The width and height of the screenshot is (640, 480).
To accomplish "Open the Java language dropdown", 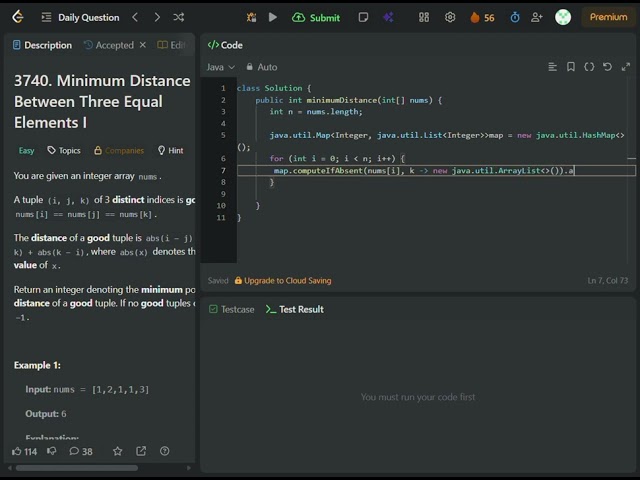I will point(220,67).
